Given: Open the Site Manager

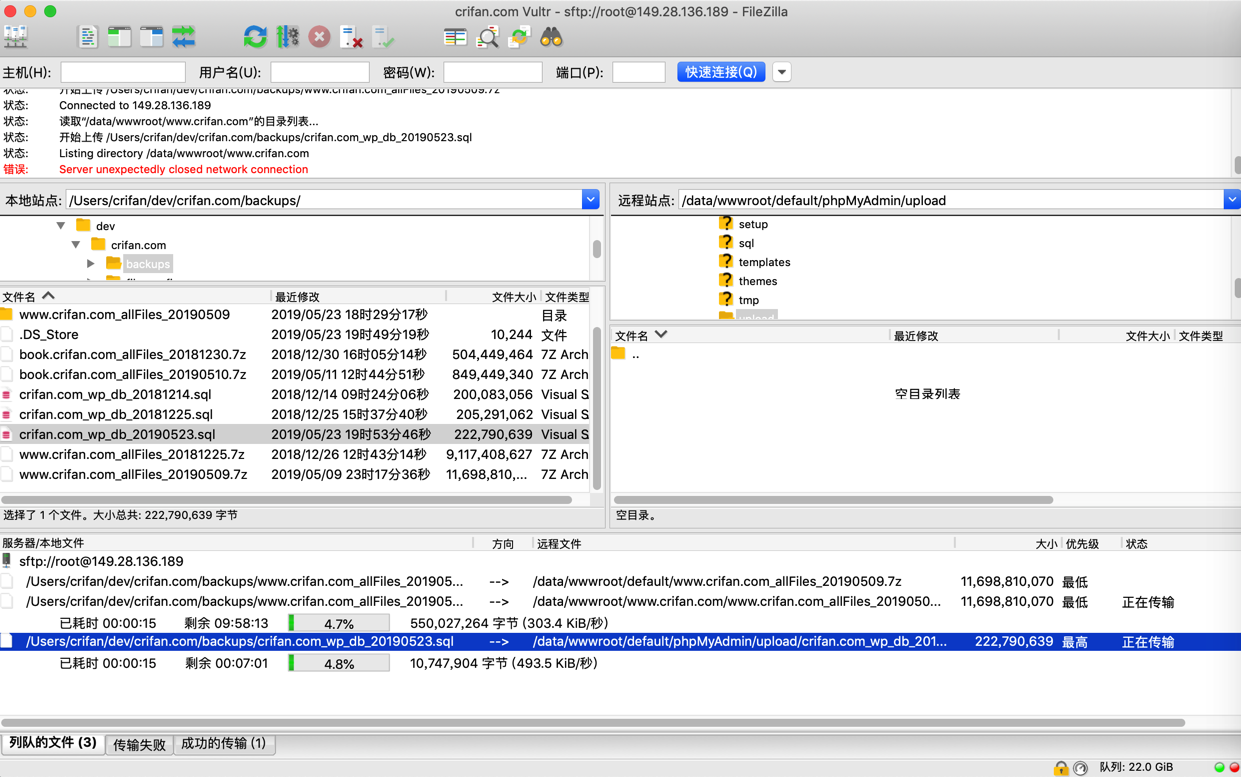Looking at the screenshot, I should point(16,37).
